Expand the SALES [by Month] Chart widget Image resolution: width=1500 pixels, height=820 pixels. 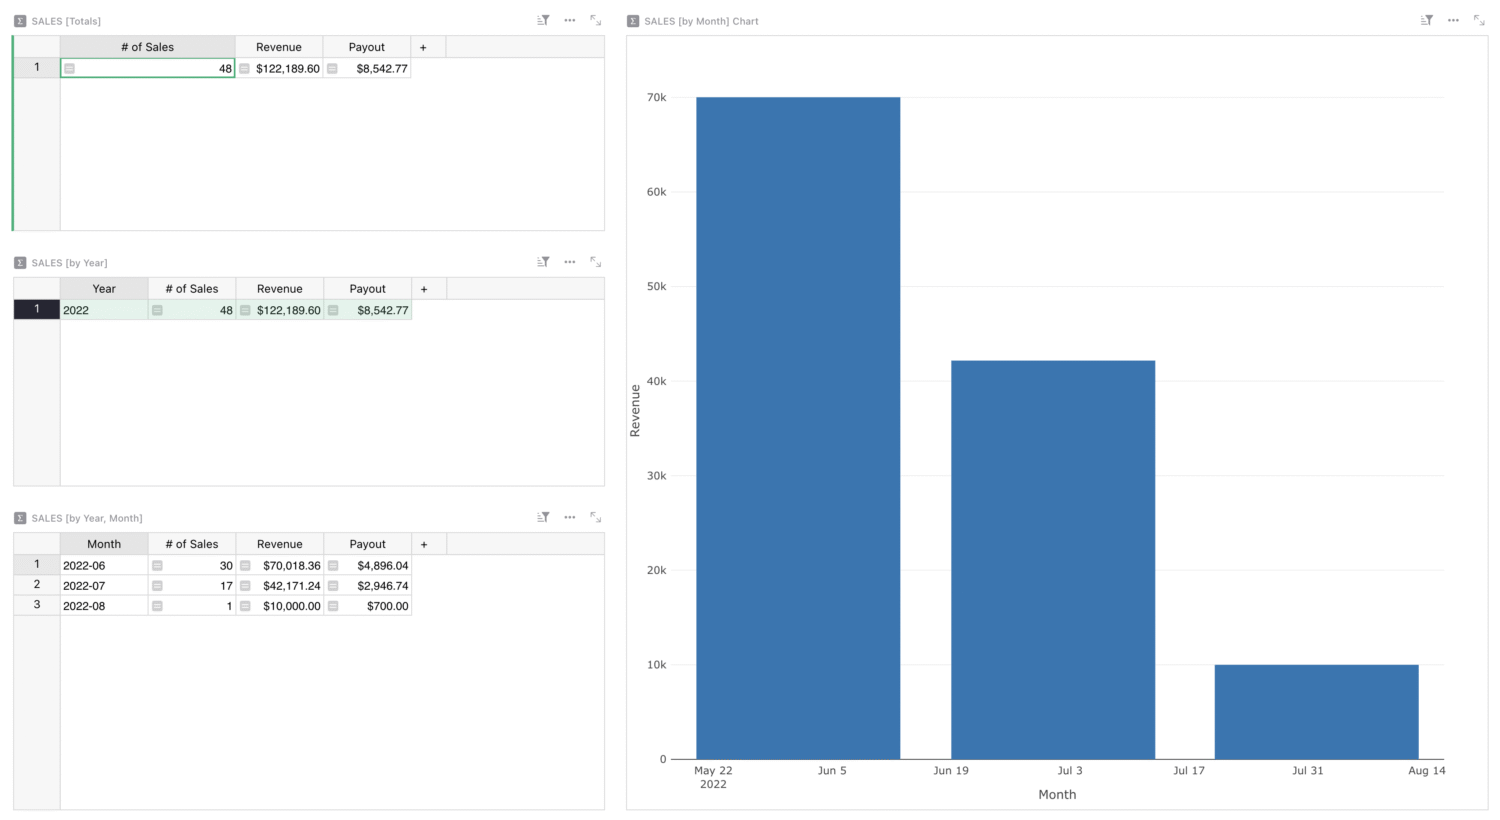(x=1480, y=20)
